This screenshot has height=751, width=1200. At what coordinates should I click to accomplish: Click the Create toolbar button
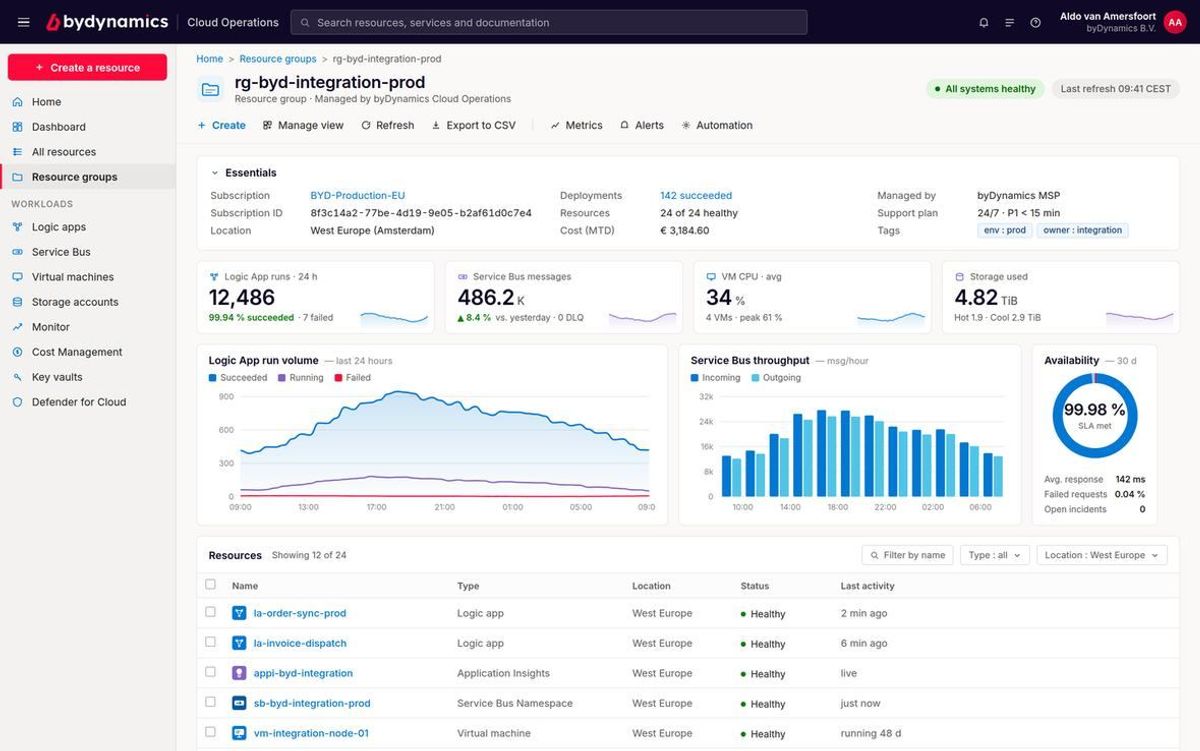pos(221,125)
